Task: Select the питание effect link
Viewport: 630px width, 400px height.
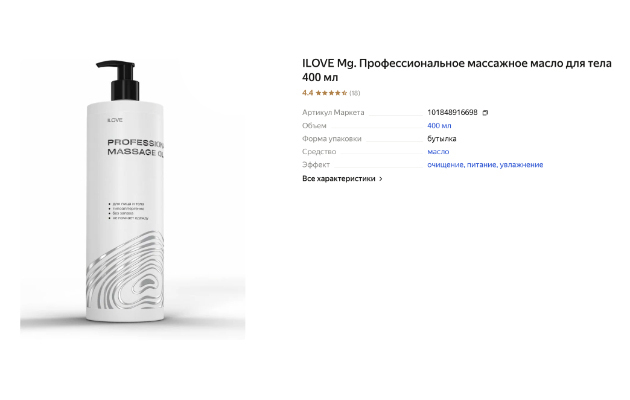Action: pyautogui.click(x=482, y=165)
